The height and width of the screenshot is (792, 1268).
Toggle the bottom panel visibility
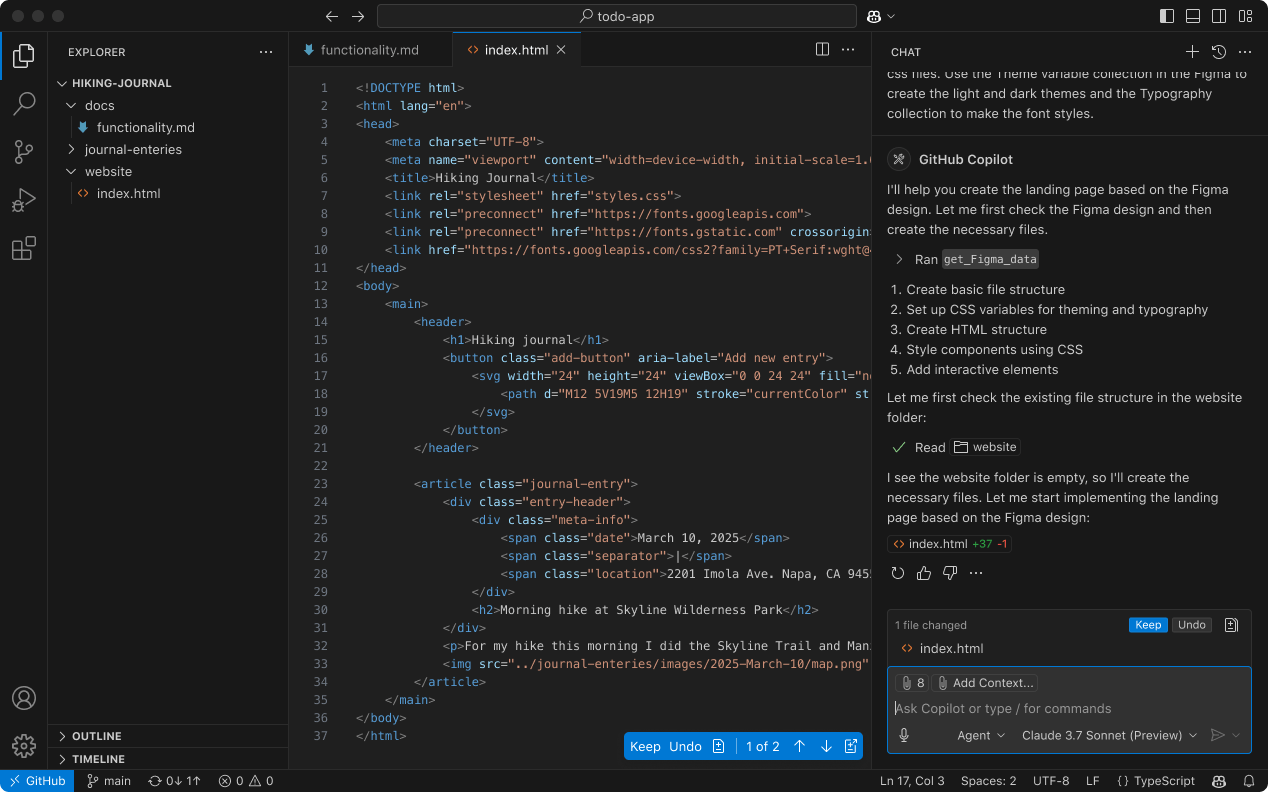coord(1192,16)
